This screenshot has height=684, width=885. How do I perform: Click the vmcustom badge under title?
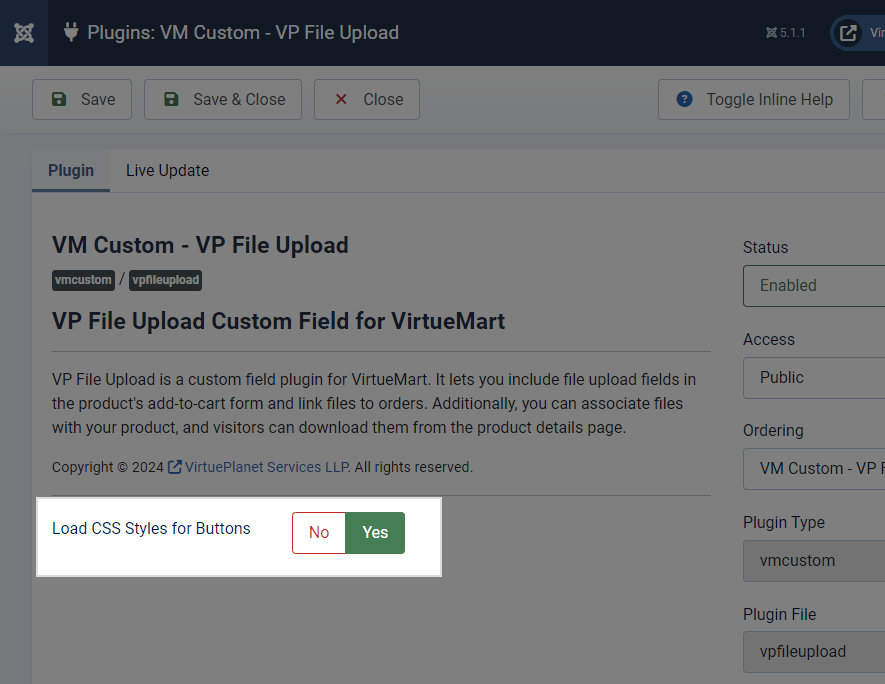pyautogui.click(x=84, y=280)
